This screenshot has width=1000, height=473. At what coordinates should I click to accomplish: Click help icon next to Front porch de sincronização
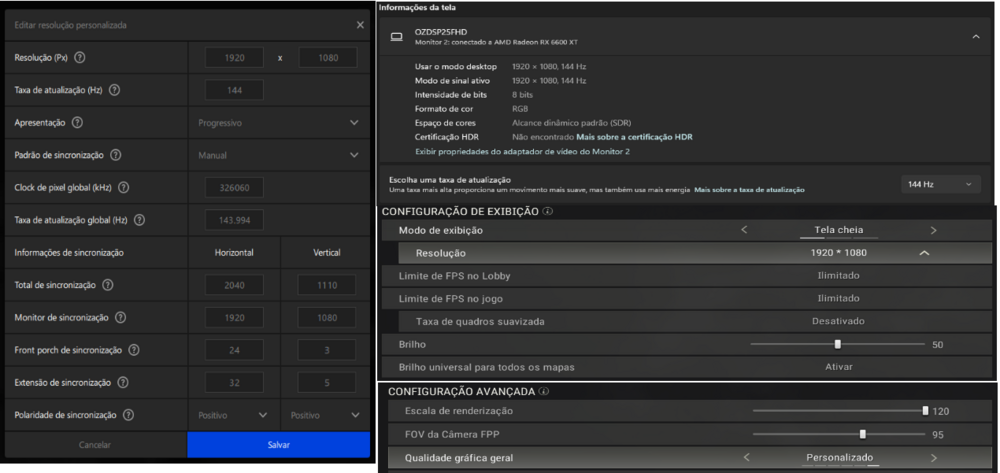(x=134, y=350)
